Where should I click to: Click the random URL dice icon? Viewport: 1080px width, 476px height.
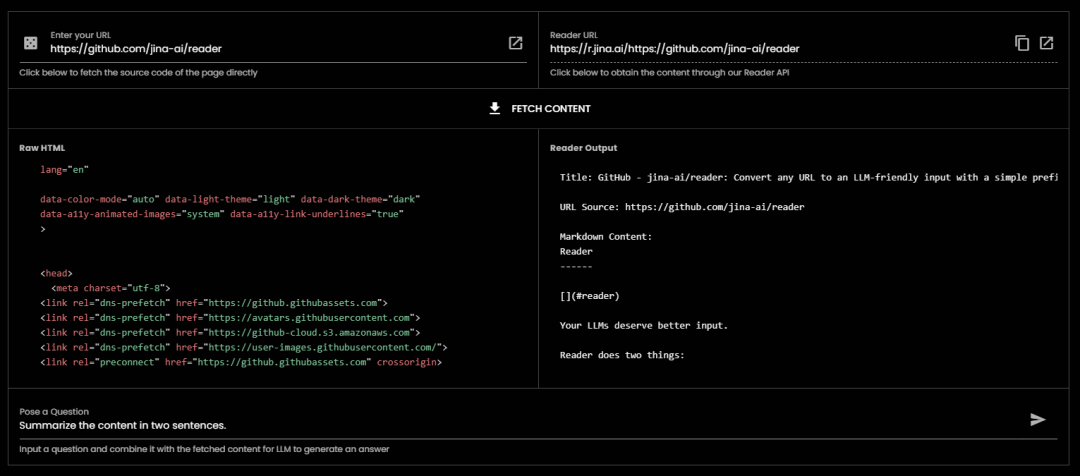31,43
